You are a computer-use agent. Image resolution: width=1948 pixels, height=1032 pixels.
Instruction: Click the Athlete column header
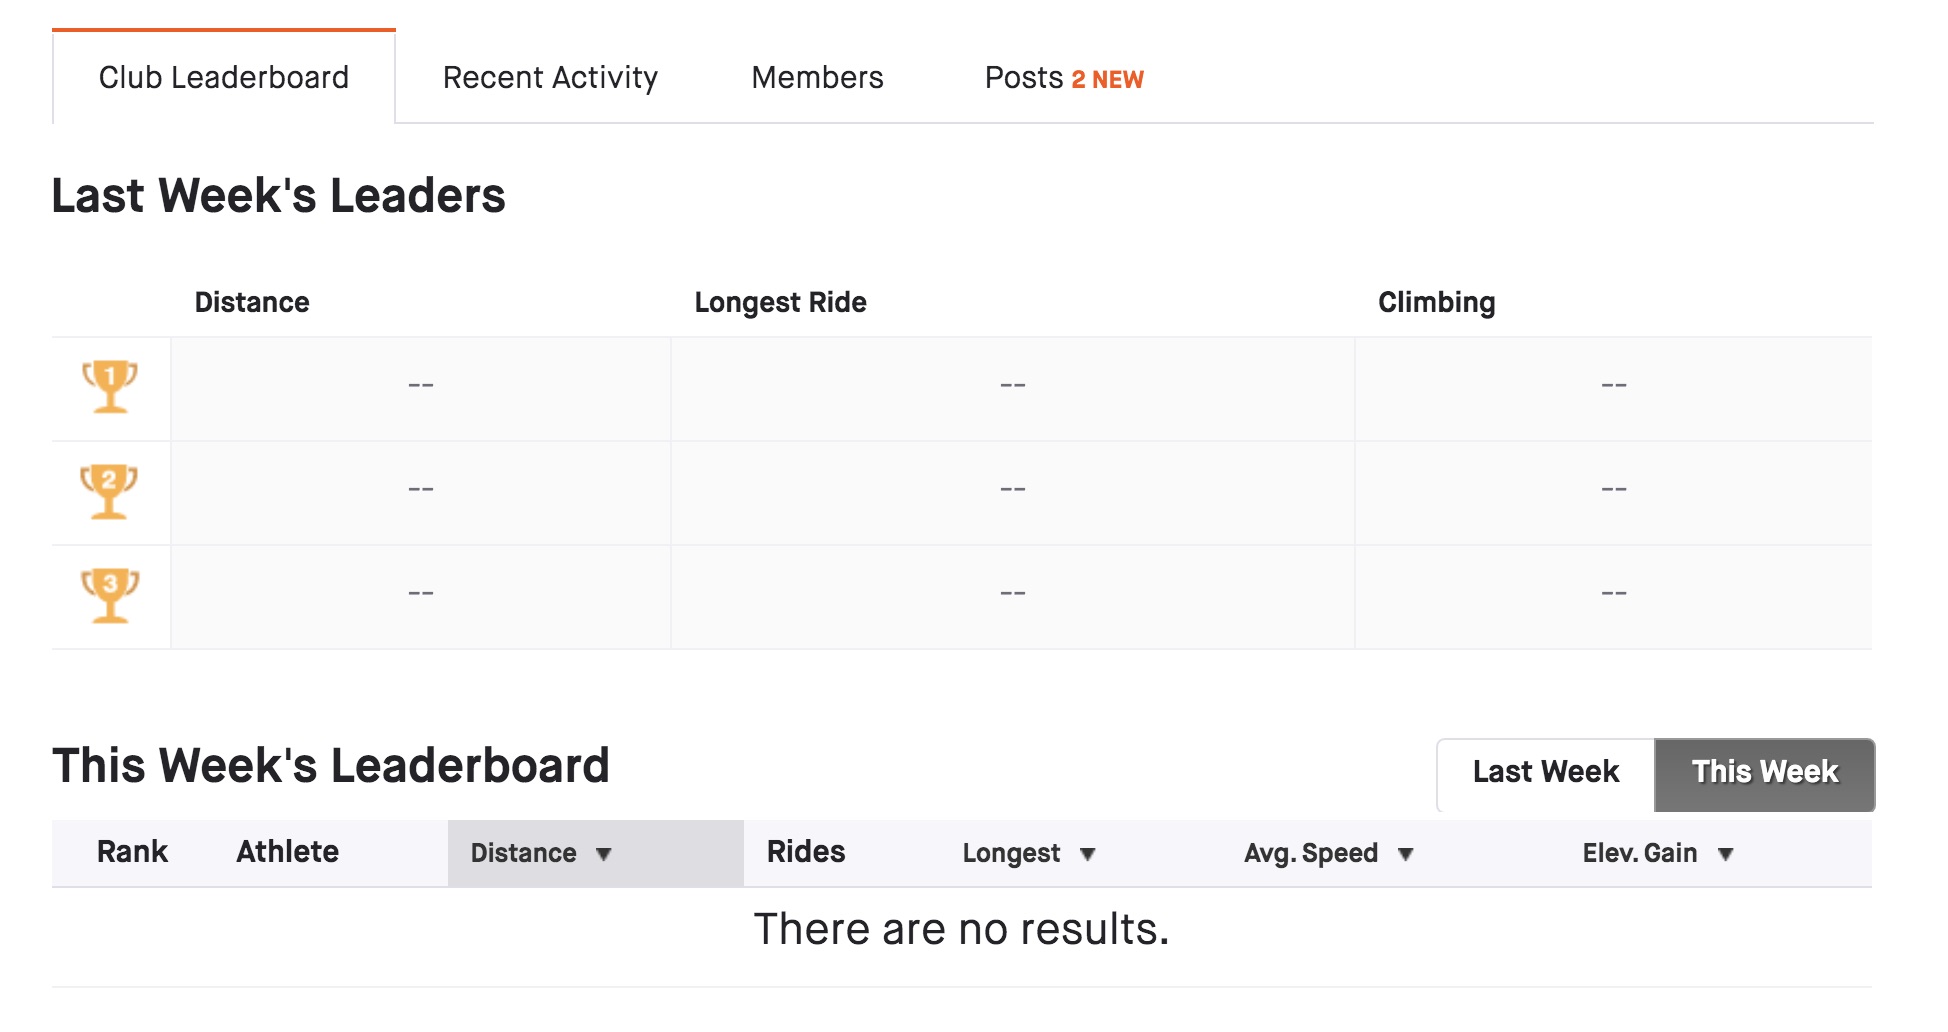click(287, 852)
